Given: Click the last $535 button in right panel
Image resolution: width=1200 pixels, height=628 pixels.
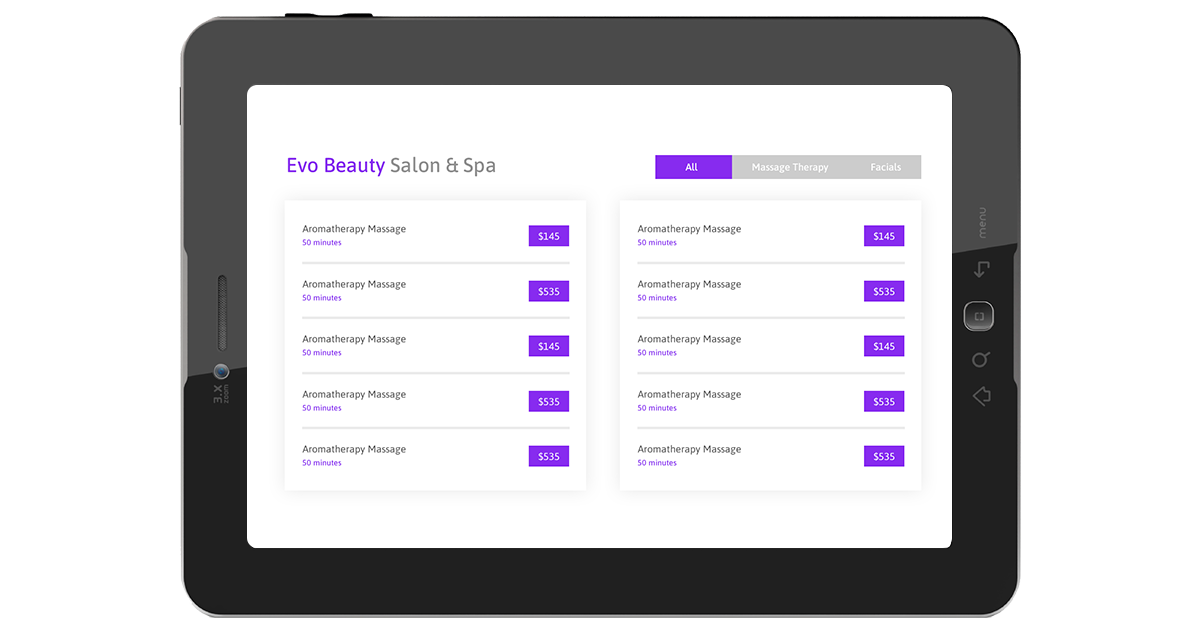Looking at the screenshot, I should (884, 456).
